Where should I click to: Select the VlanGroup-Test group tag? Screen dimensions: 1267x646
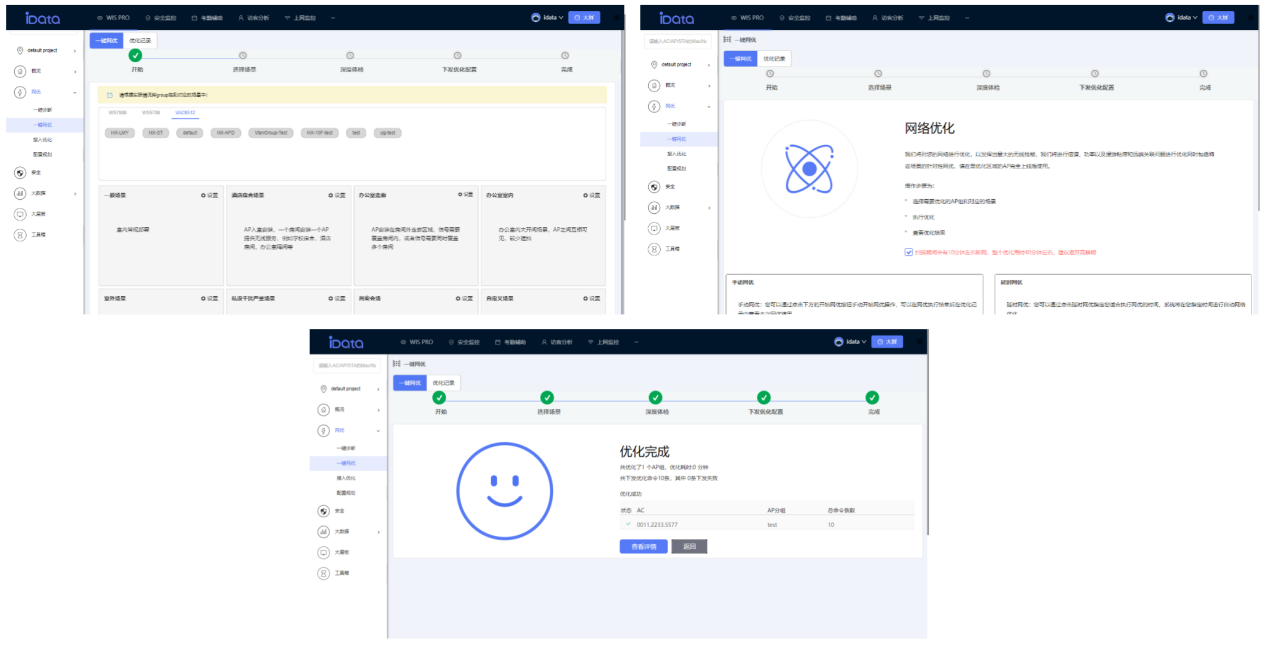(x=270, y=132)
